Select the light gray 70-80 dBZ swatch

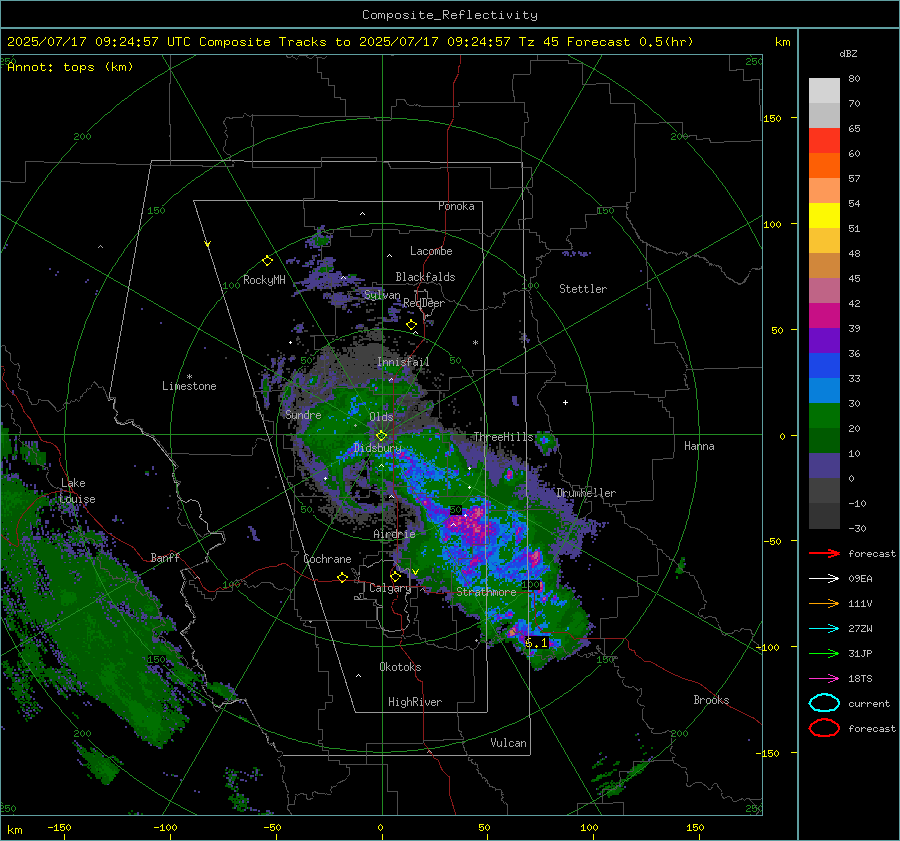824,91
